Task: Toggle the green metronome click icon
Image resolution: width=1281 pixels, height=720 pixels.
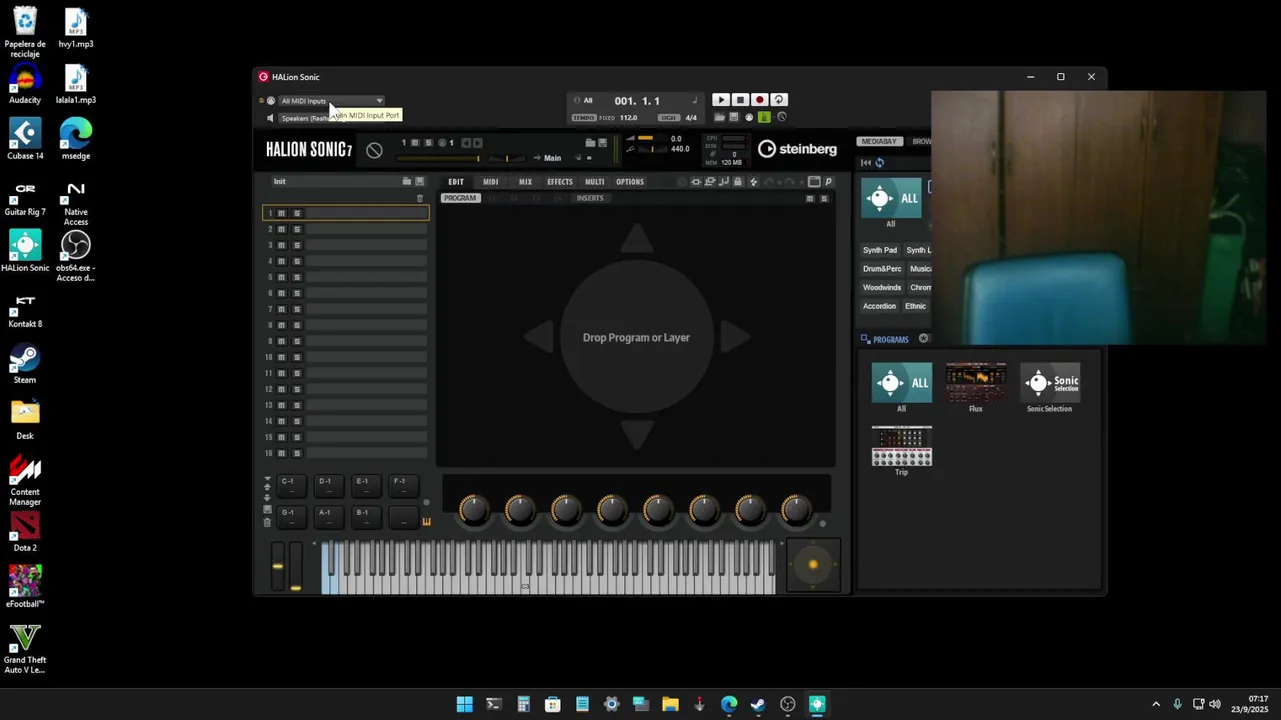Action: 764,117
